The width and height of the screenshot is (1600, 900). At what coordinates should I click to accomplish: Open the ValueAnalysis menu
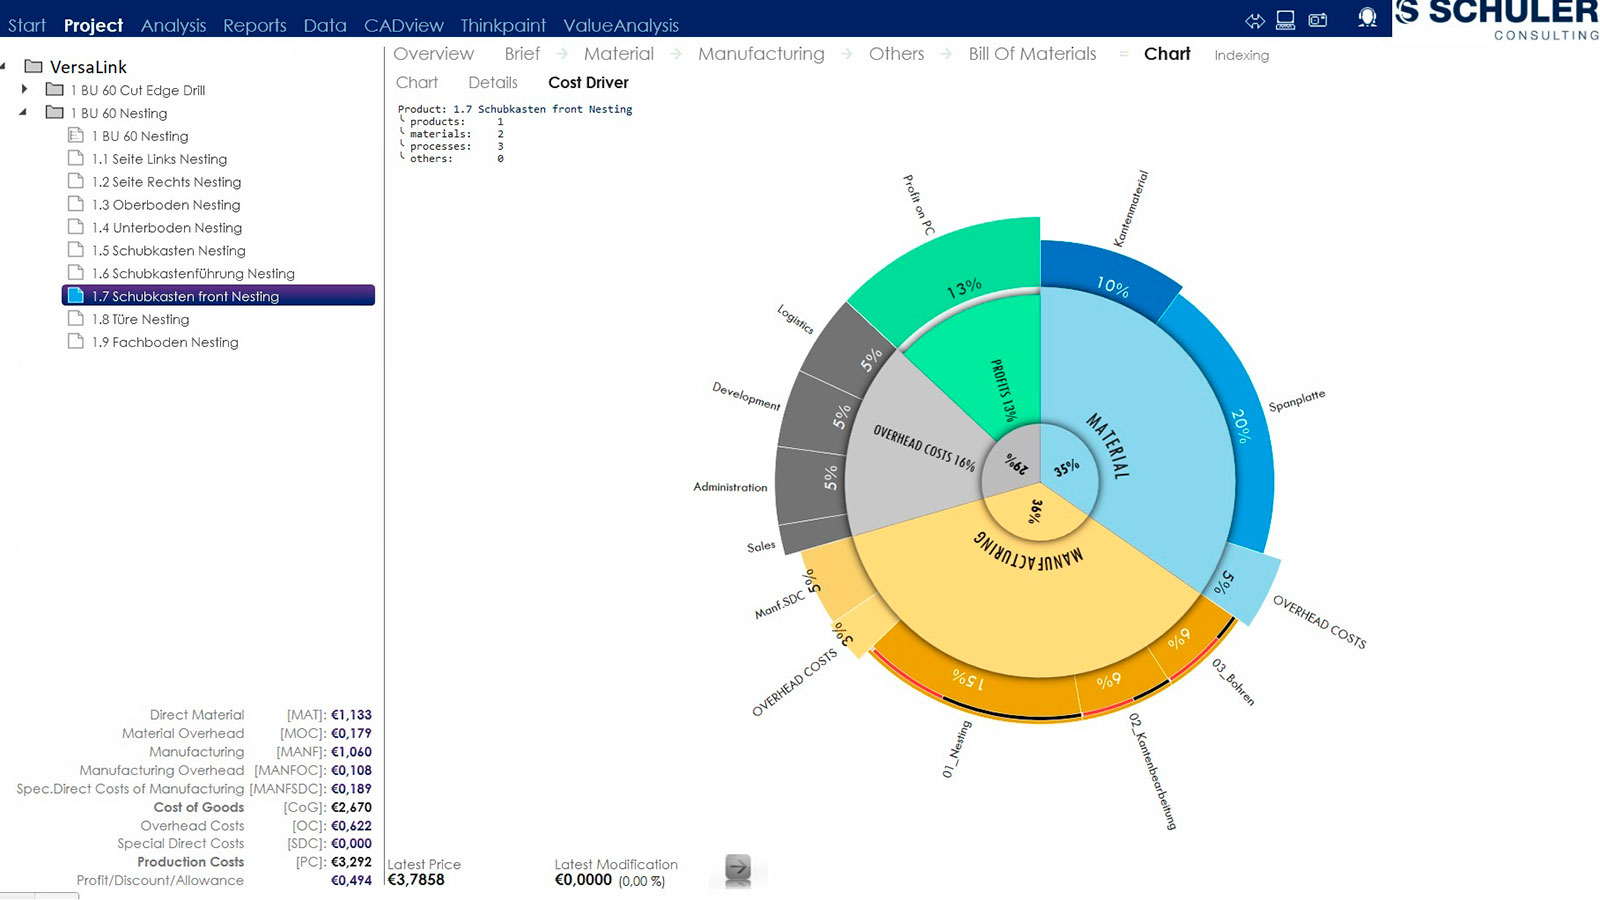click(621, 25)
